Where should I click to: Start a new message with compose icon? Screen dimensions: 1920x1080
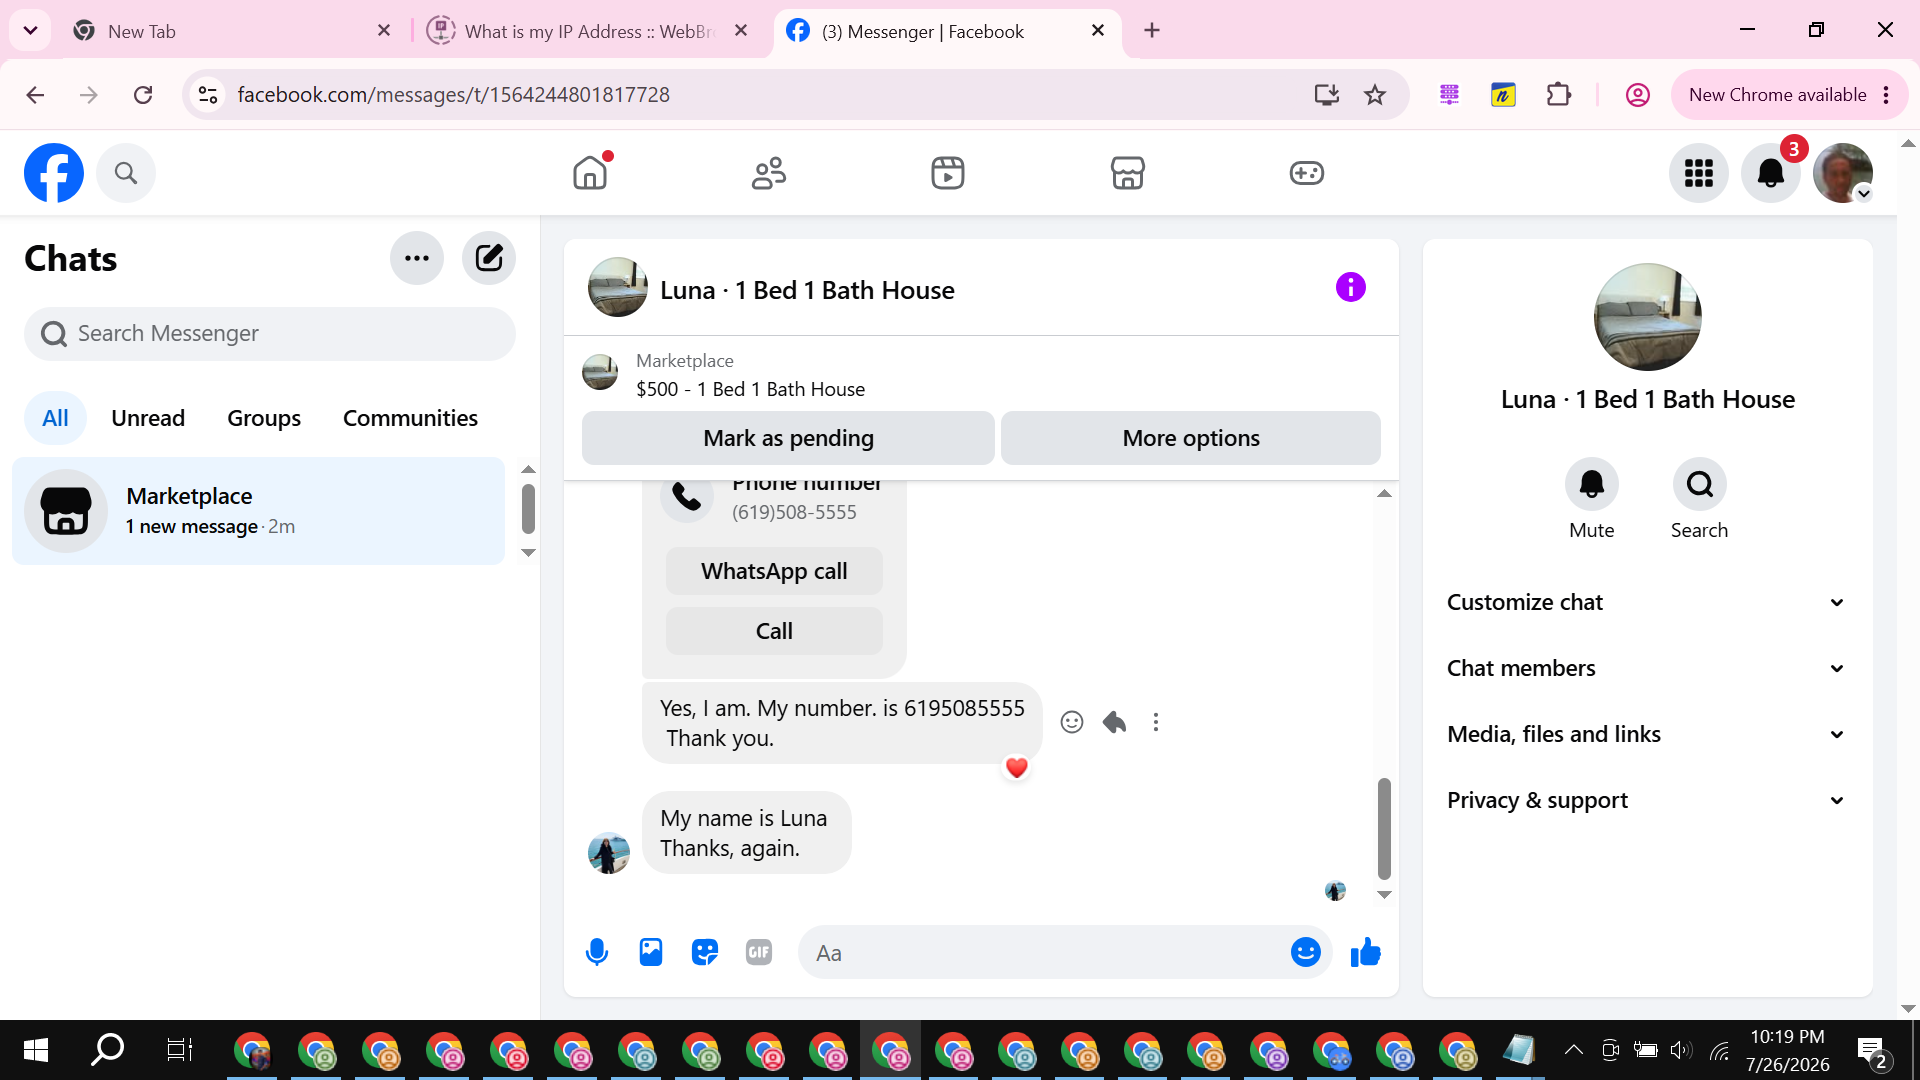(x=489, y=258)
